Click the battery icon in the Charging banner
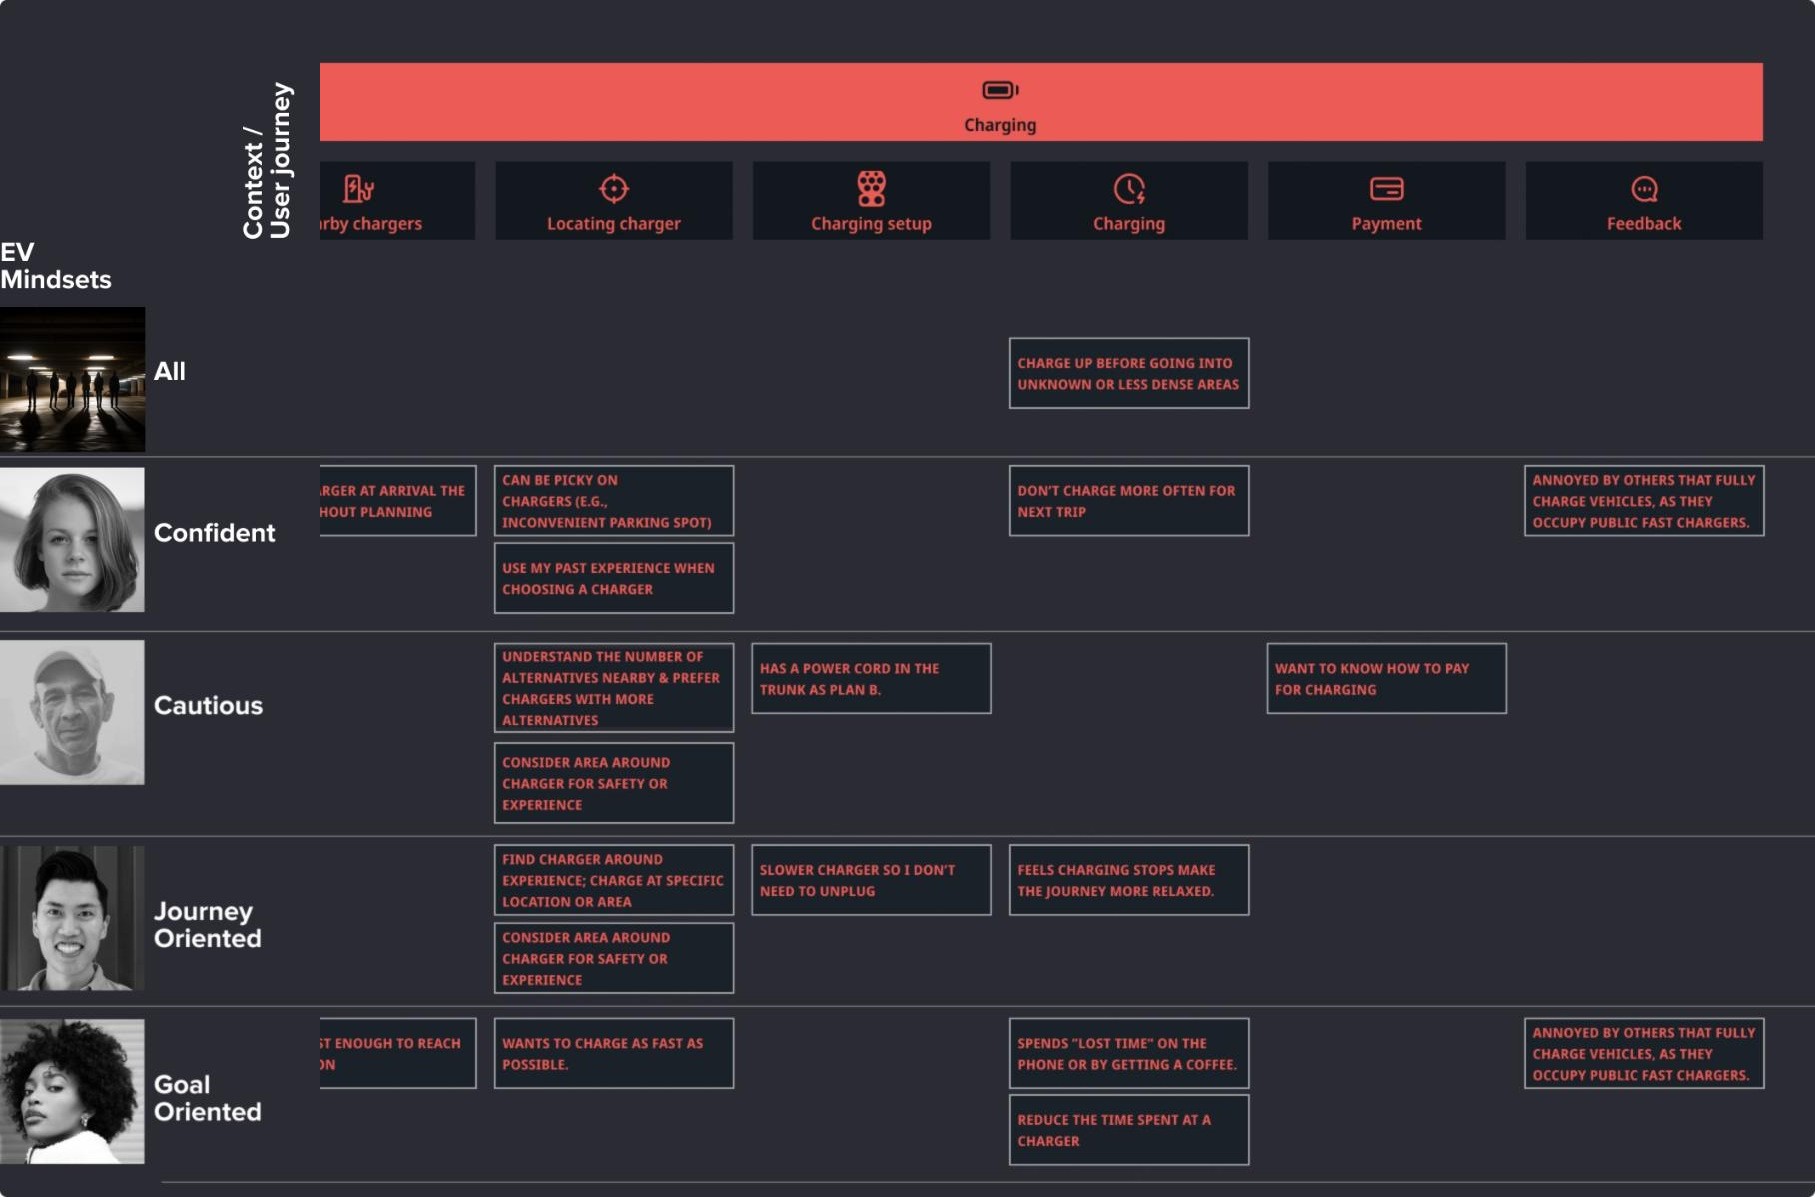Viewport: 1815px width, 1197px height. [1000, 90]
